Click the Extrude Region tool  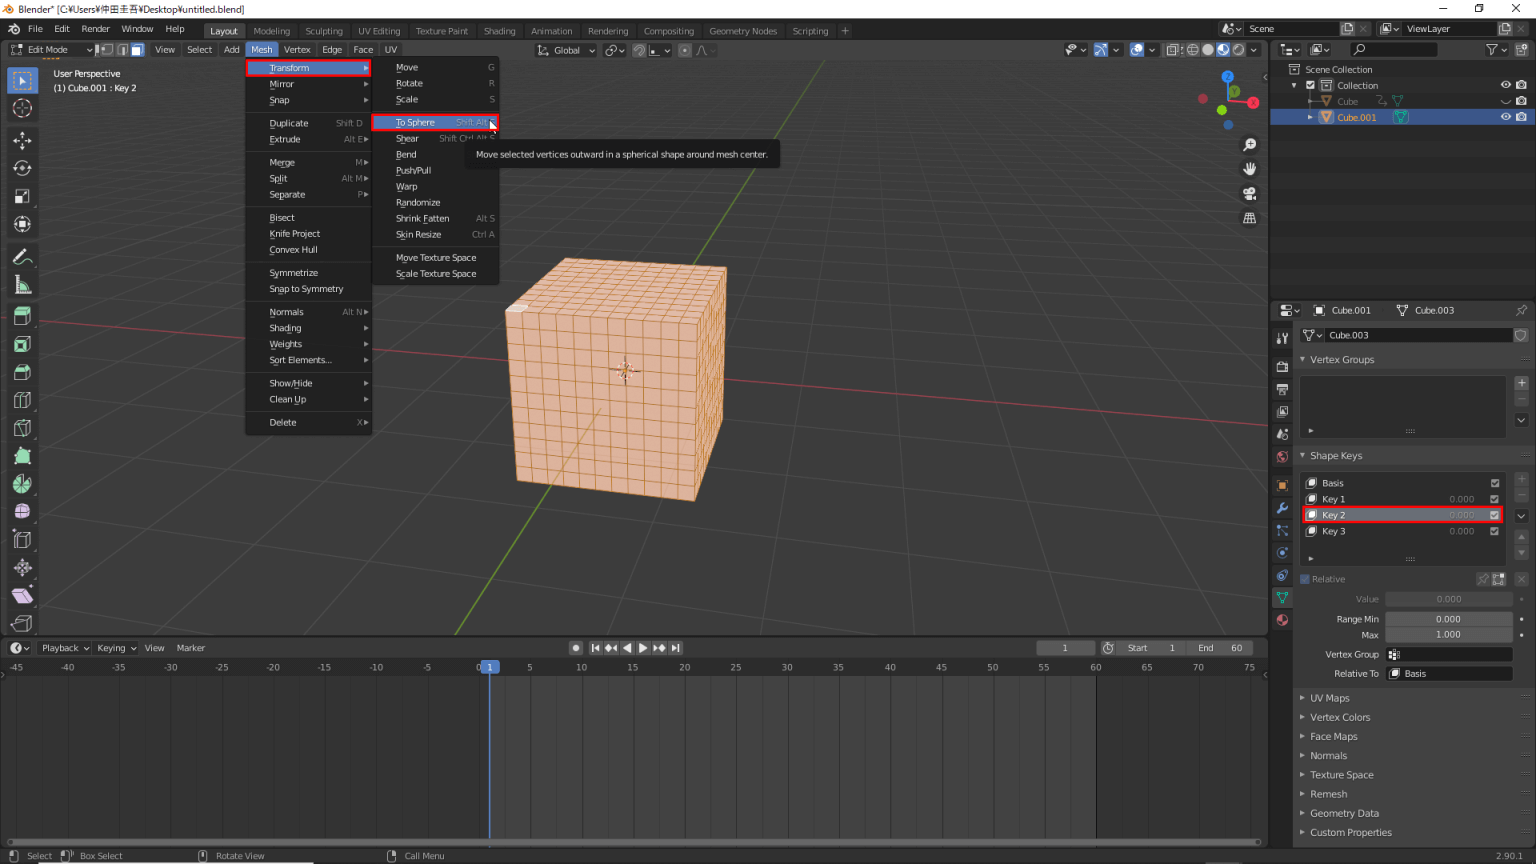[x=22, y=316]
